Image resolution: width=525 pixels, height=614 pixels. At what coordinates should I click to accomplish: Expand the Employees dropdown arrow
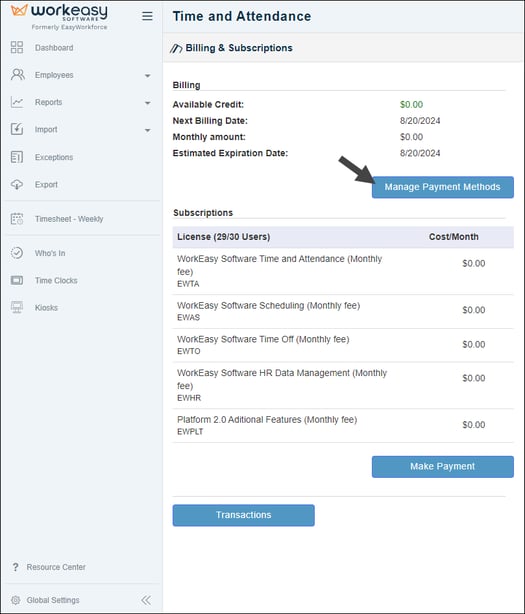148,76
